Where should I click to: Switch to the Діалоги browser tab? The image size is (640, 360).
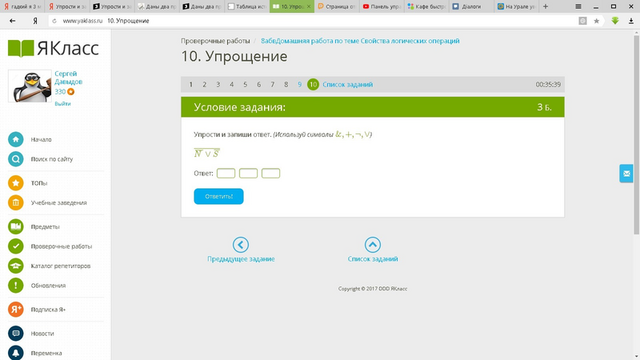tap(471, 7)
